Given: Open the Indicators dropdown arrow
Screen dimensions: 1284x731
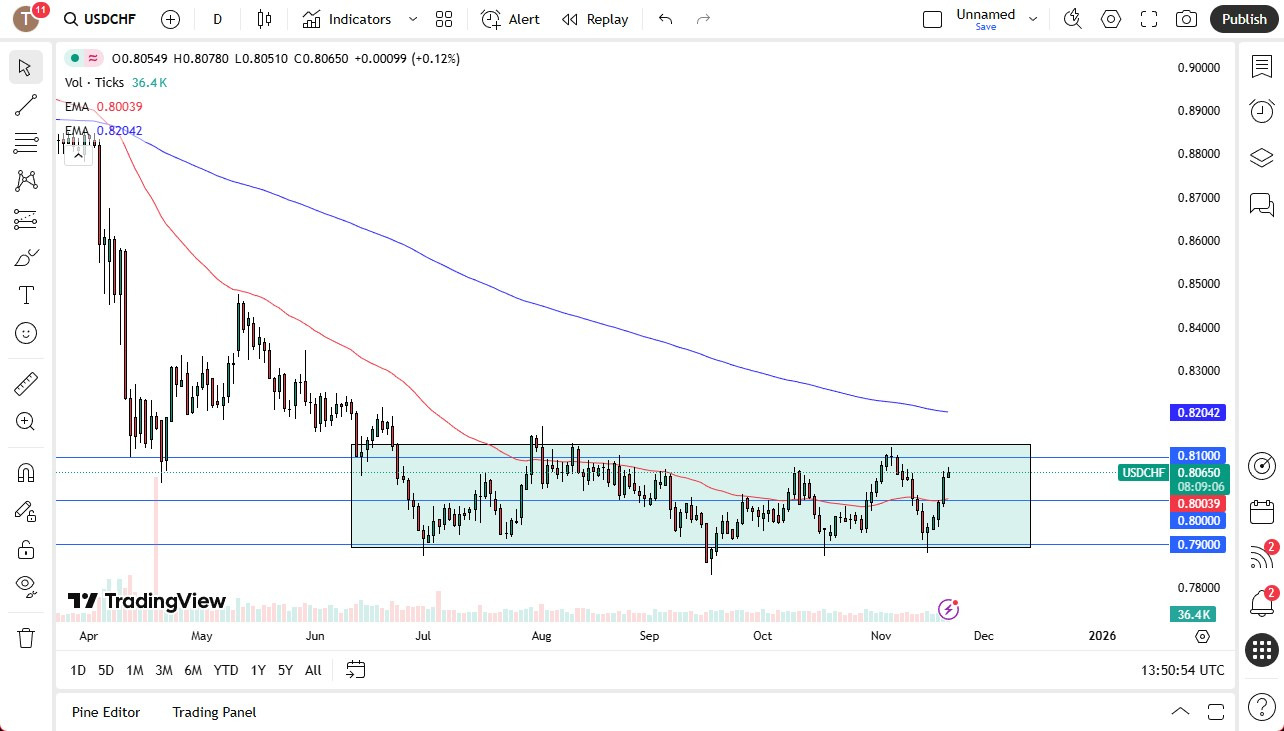Looking at the screenshot, I should (412, 18).
